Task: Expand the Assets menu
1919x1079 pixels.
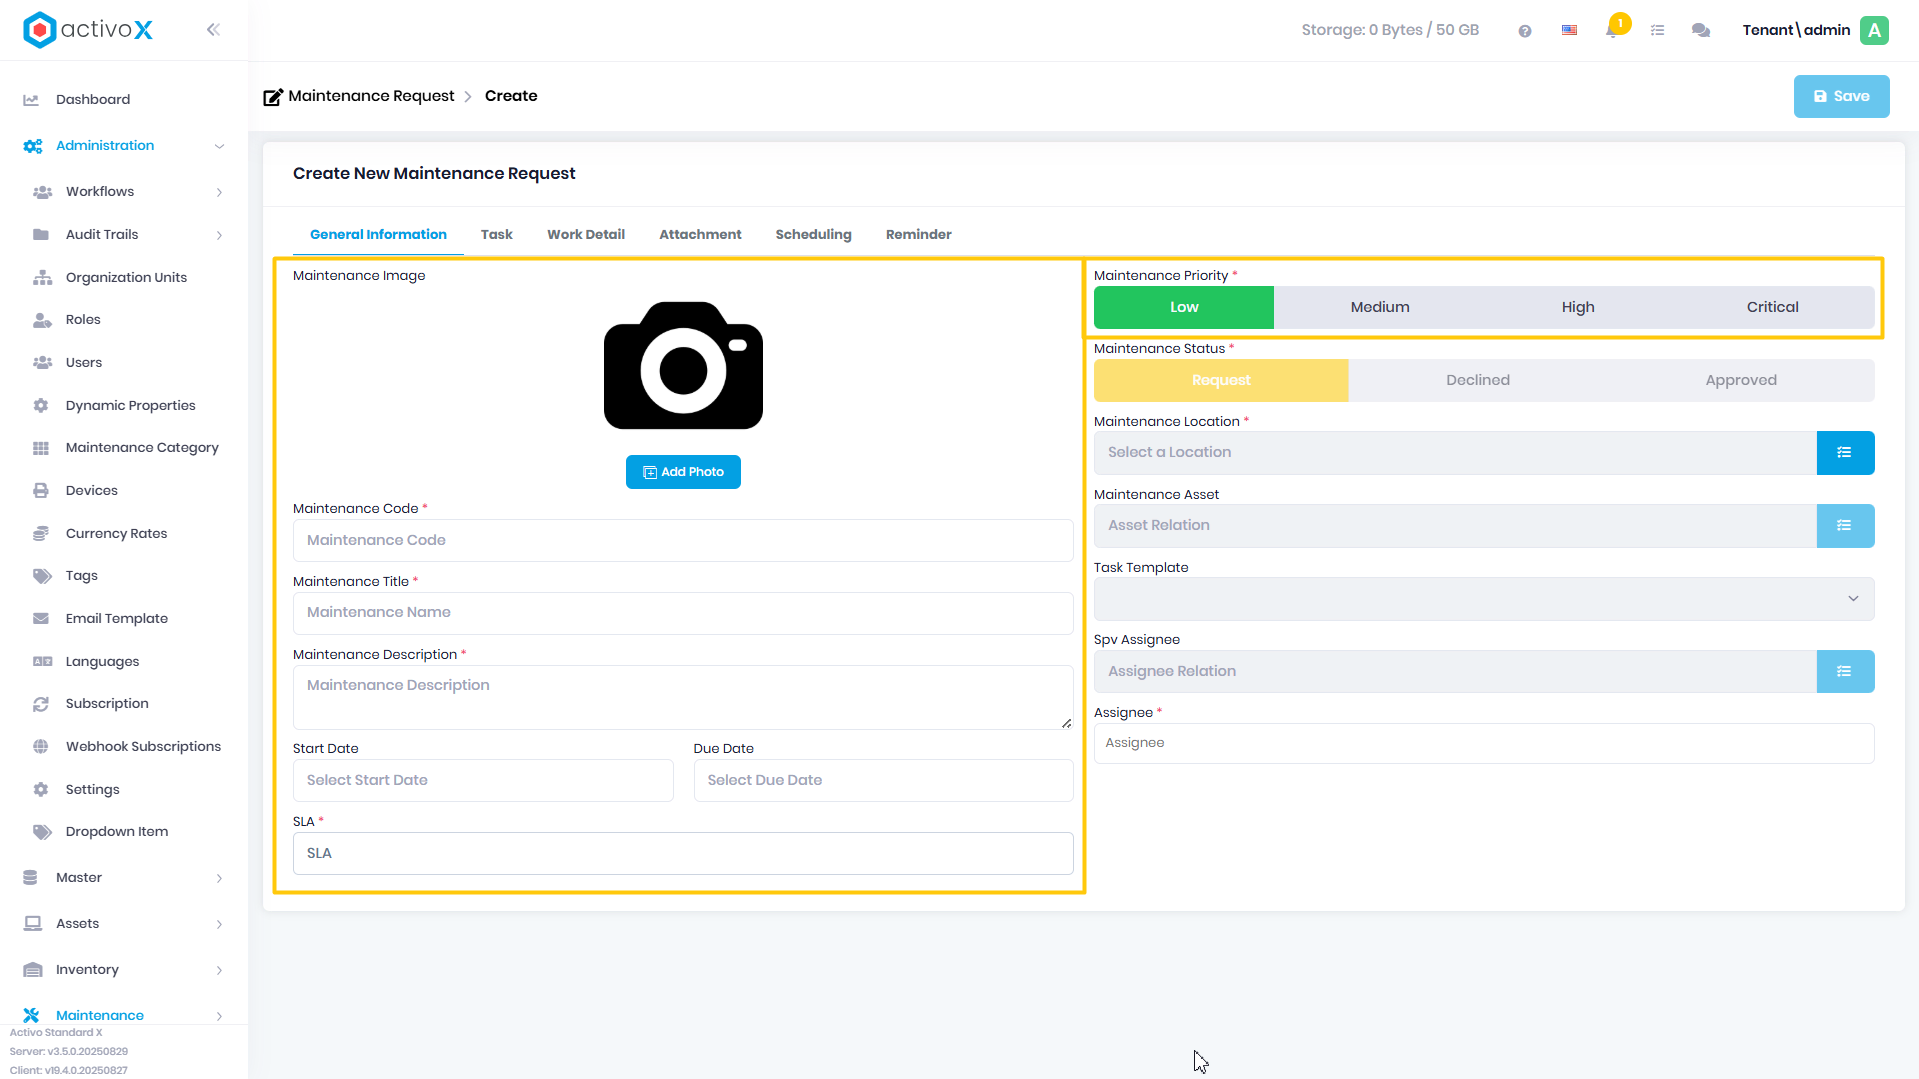Action: coord(219,924)
